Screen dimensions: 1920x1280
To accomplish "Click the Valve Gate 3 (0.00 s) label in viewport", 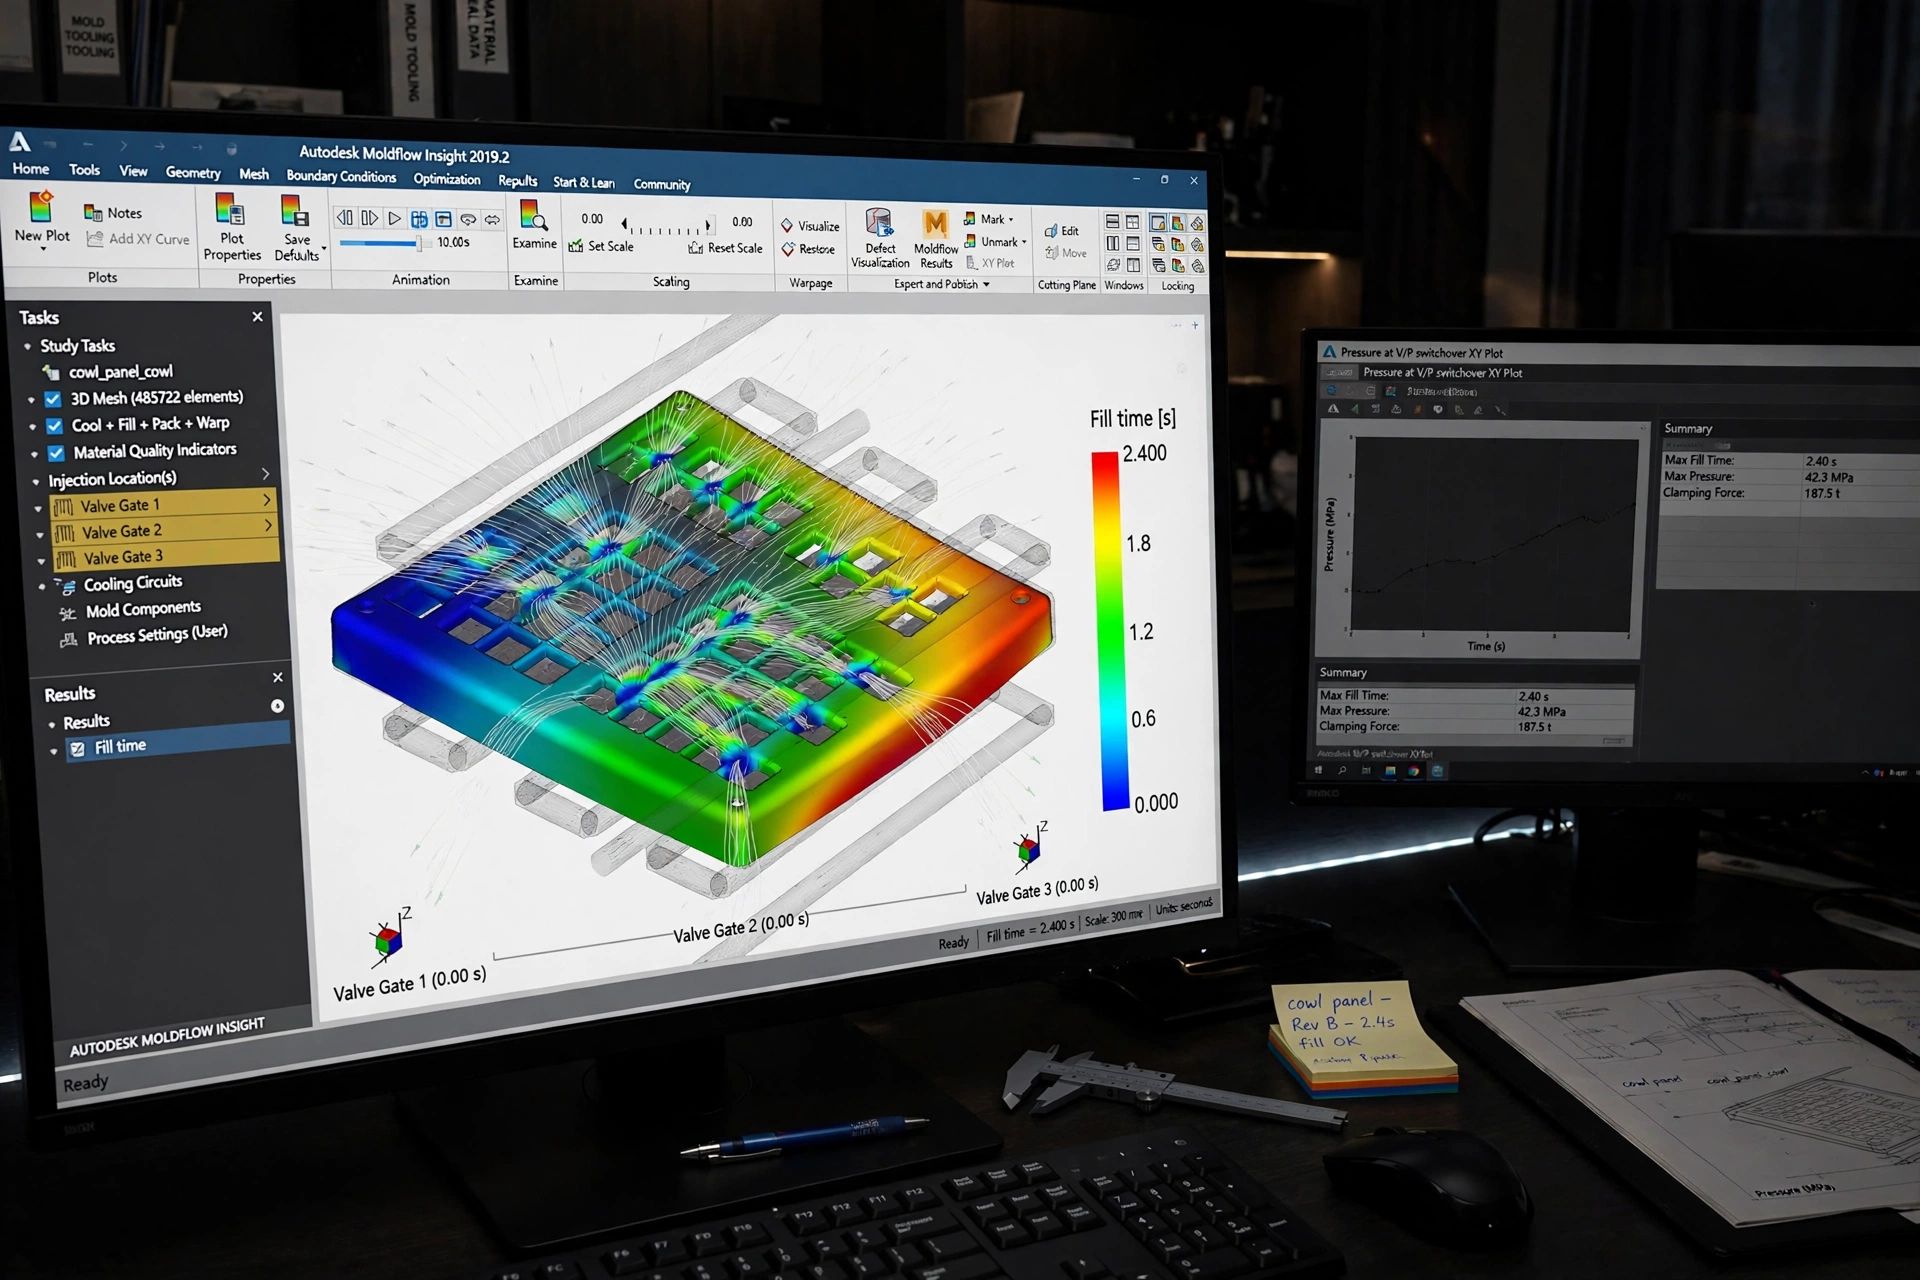I will coord(1037,890).
